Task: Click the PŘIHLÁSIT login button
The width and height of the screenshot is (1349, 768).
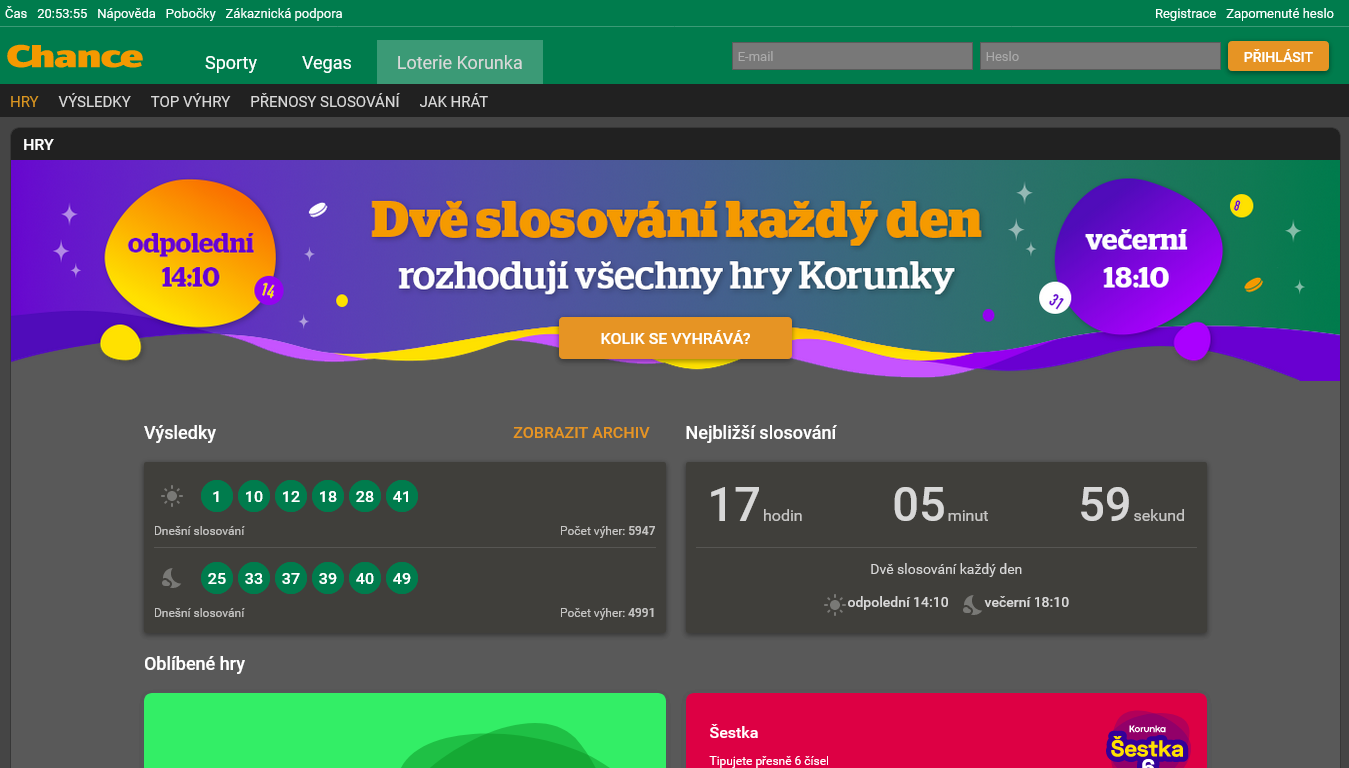Action: point(1278,57)
